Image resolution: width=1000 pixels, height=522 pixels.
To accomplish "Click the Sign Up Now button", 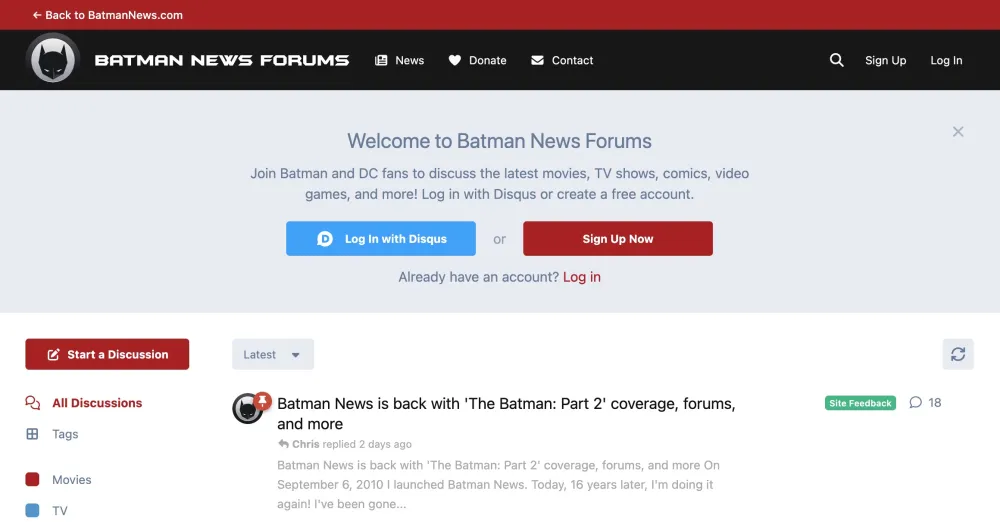I will (617, 239).
